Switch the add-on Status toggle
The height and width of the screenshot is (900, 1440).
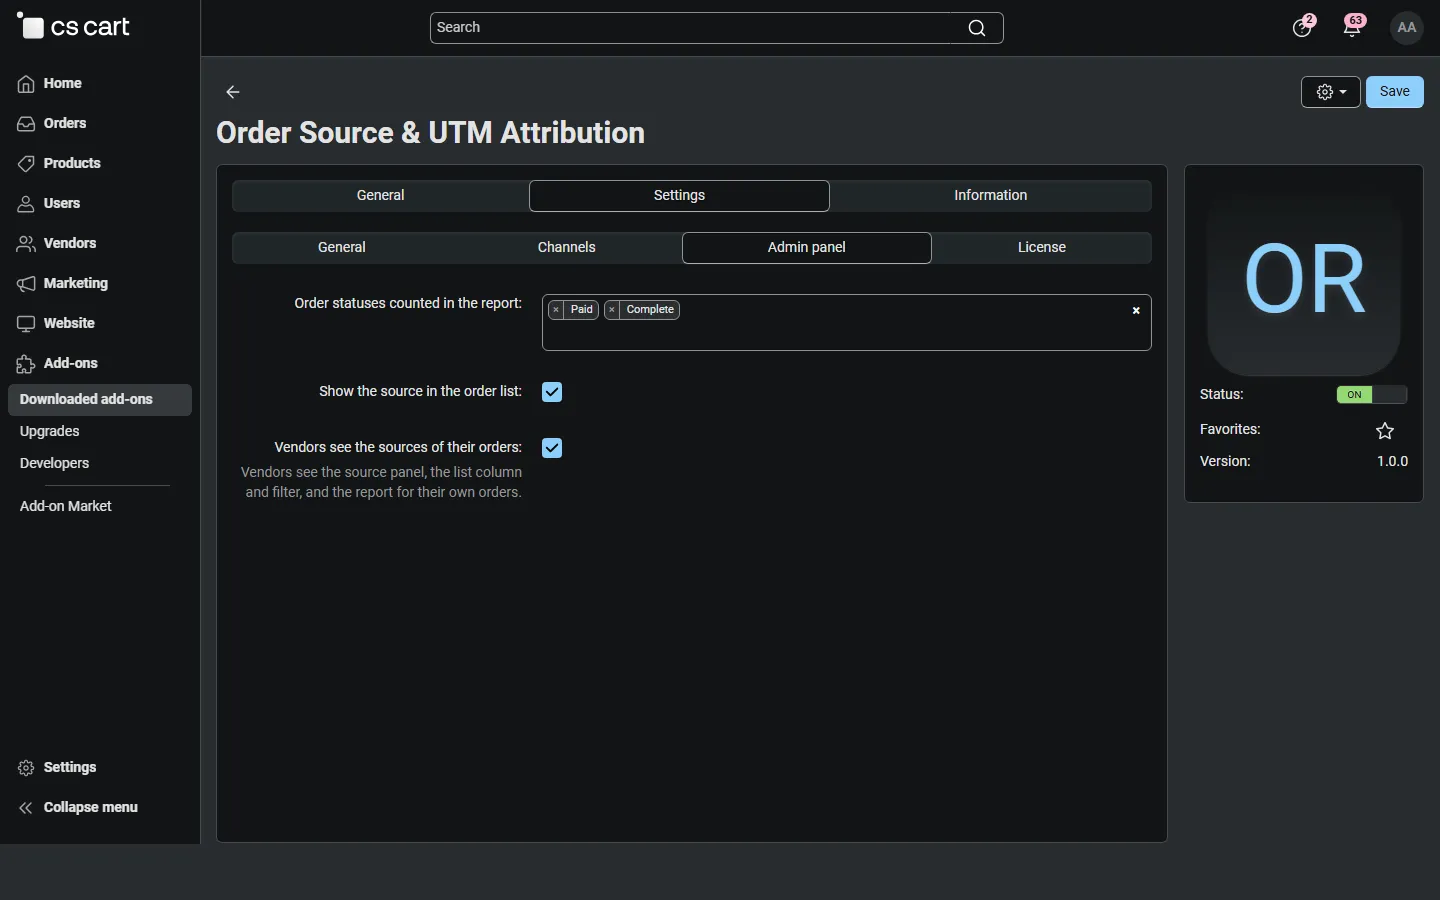click(x=1372, y=395)
